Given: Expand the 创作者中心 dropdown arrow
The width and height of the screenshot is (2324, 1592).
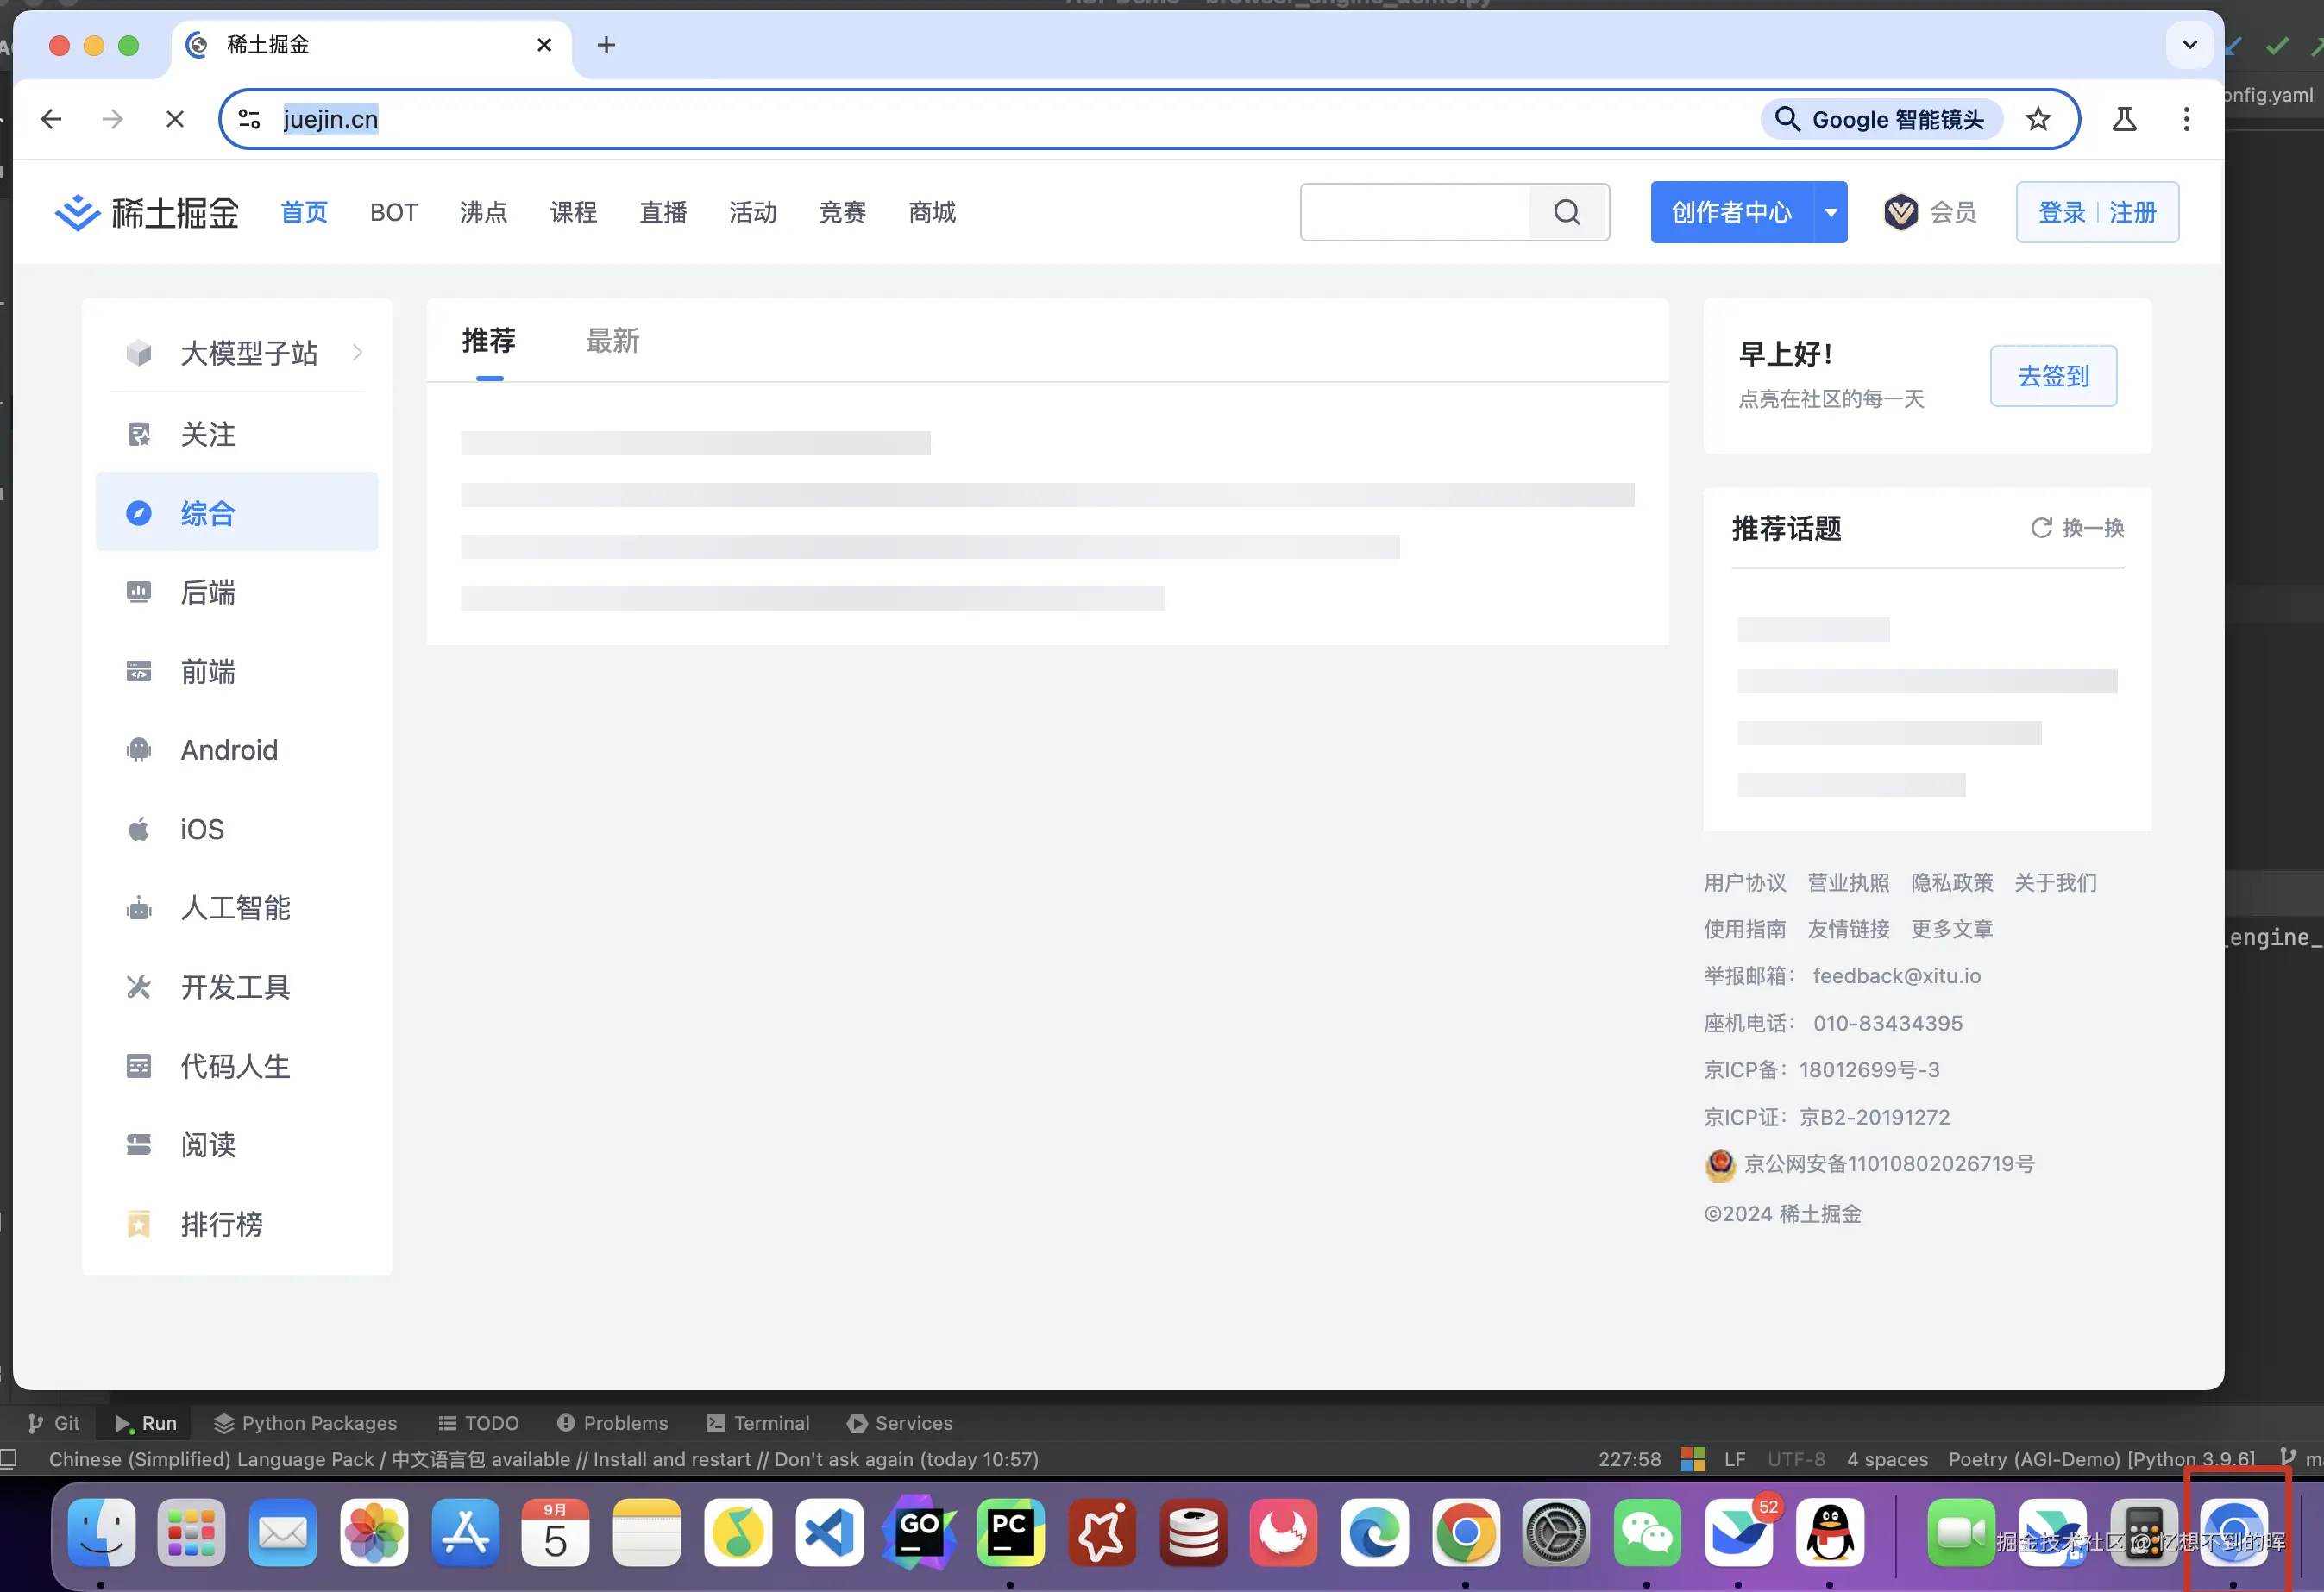Looking at the screenshot, I should click(1830, 212).
